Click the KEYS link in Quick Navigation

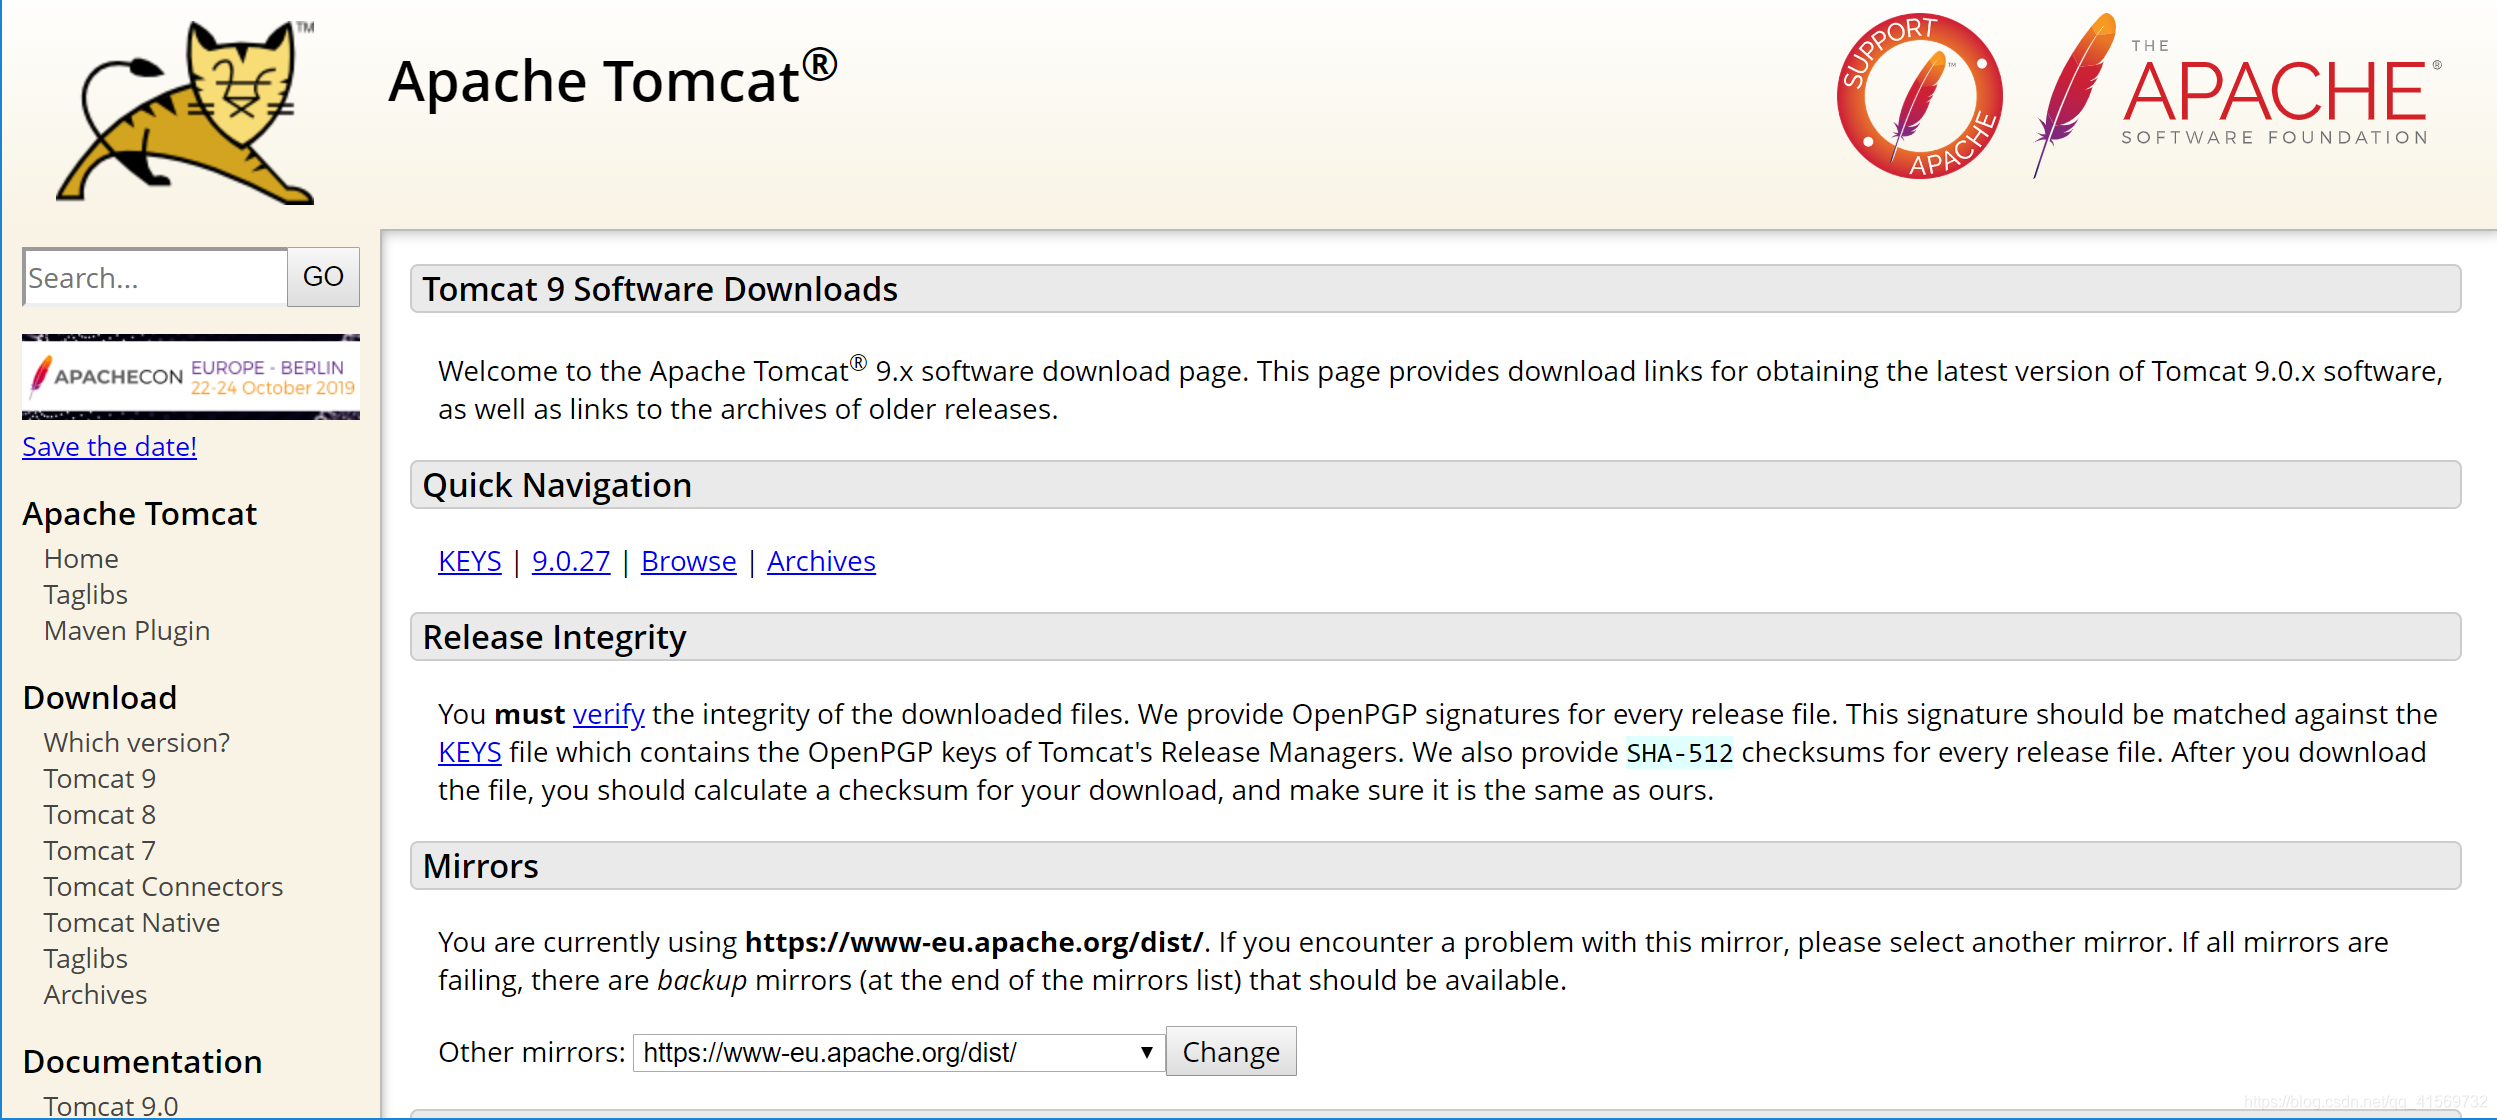pos(467,559)
